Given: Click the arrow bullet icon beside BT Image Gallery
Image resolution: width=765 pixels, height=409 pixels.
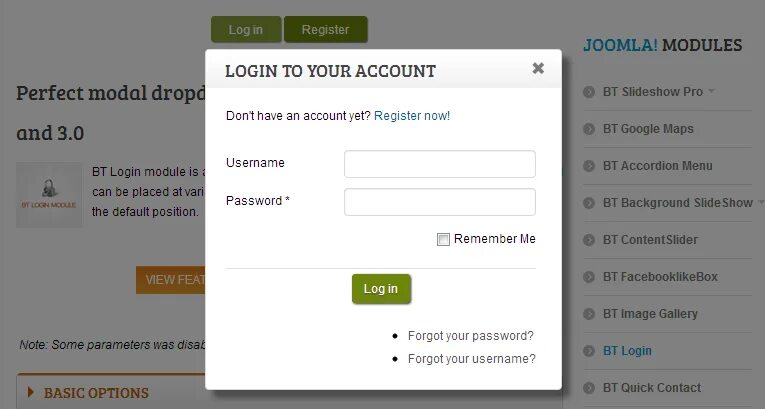Looking at the screenshot, I should pos(589,314).
